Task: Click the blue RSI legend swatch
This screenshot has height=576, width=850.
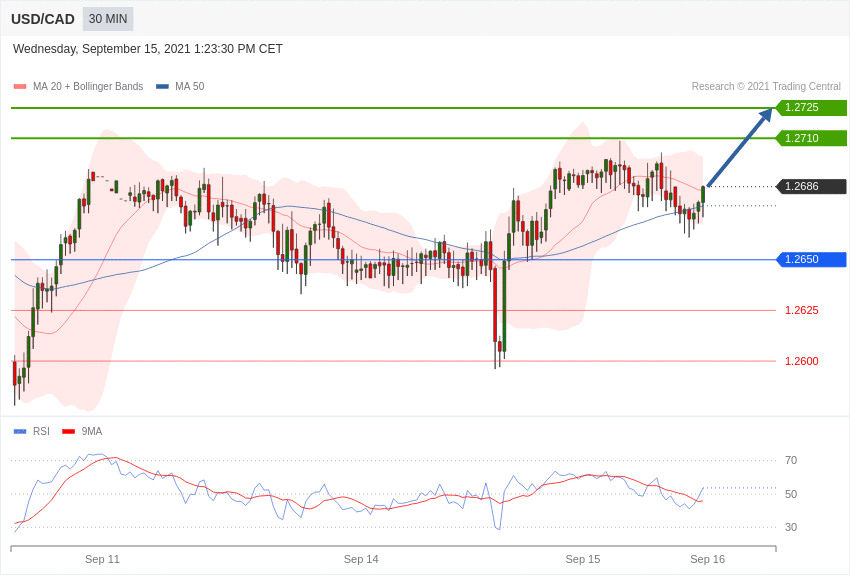Action: (x=20, y=431)
